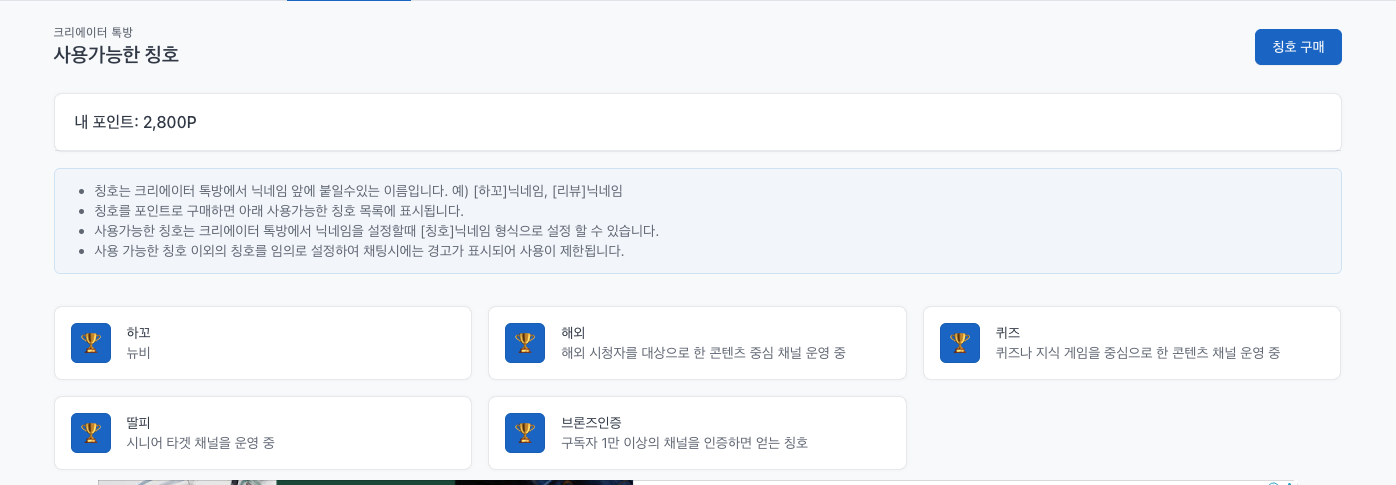This screenshot has width=1396, height=485.
Task: Click the trophy icon on the 하꼬 card
Action: click(x=91, y=343)
